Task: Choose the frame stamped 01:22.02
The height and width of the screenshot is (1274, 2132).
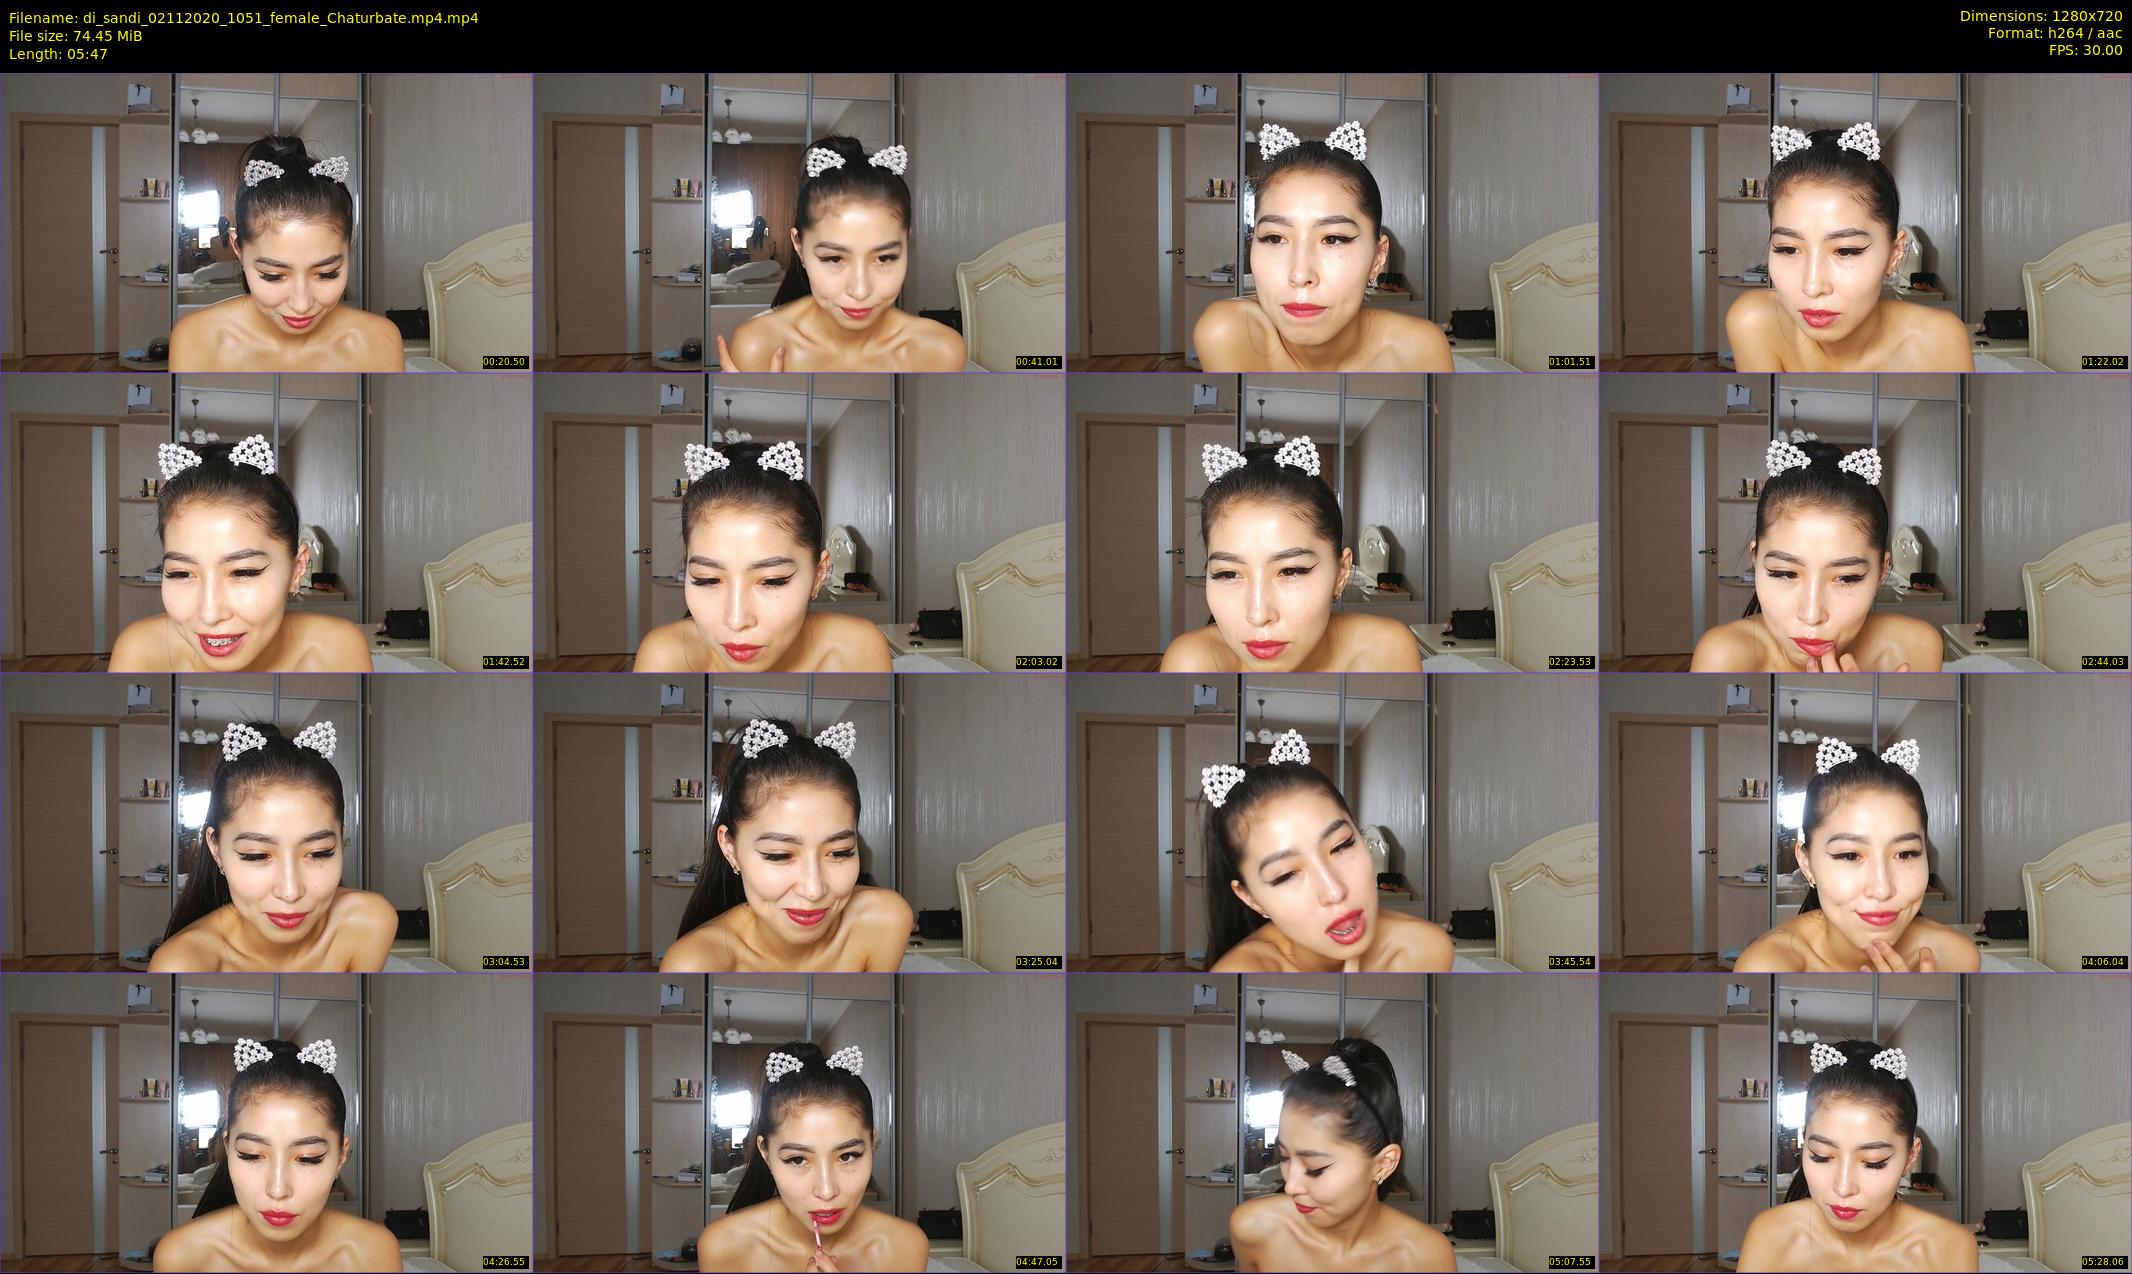Action: click(x=1865, y=222)
